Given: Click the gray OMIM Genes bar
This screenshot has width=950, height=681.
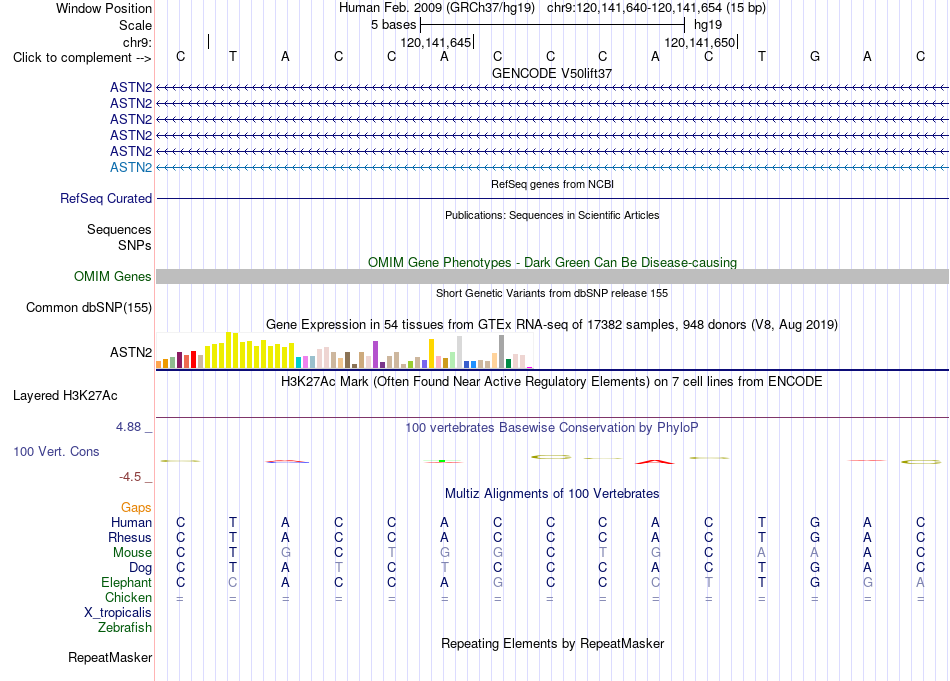Looking at the screenshot, I should 552,276.
